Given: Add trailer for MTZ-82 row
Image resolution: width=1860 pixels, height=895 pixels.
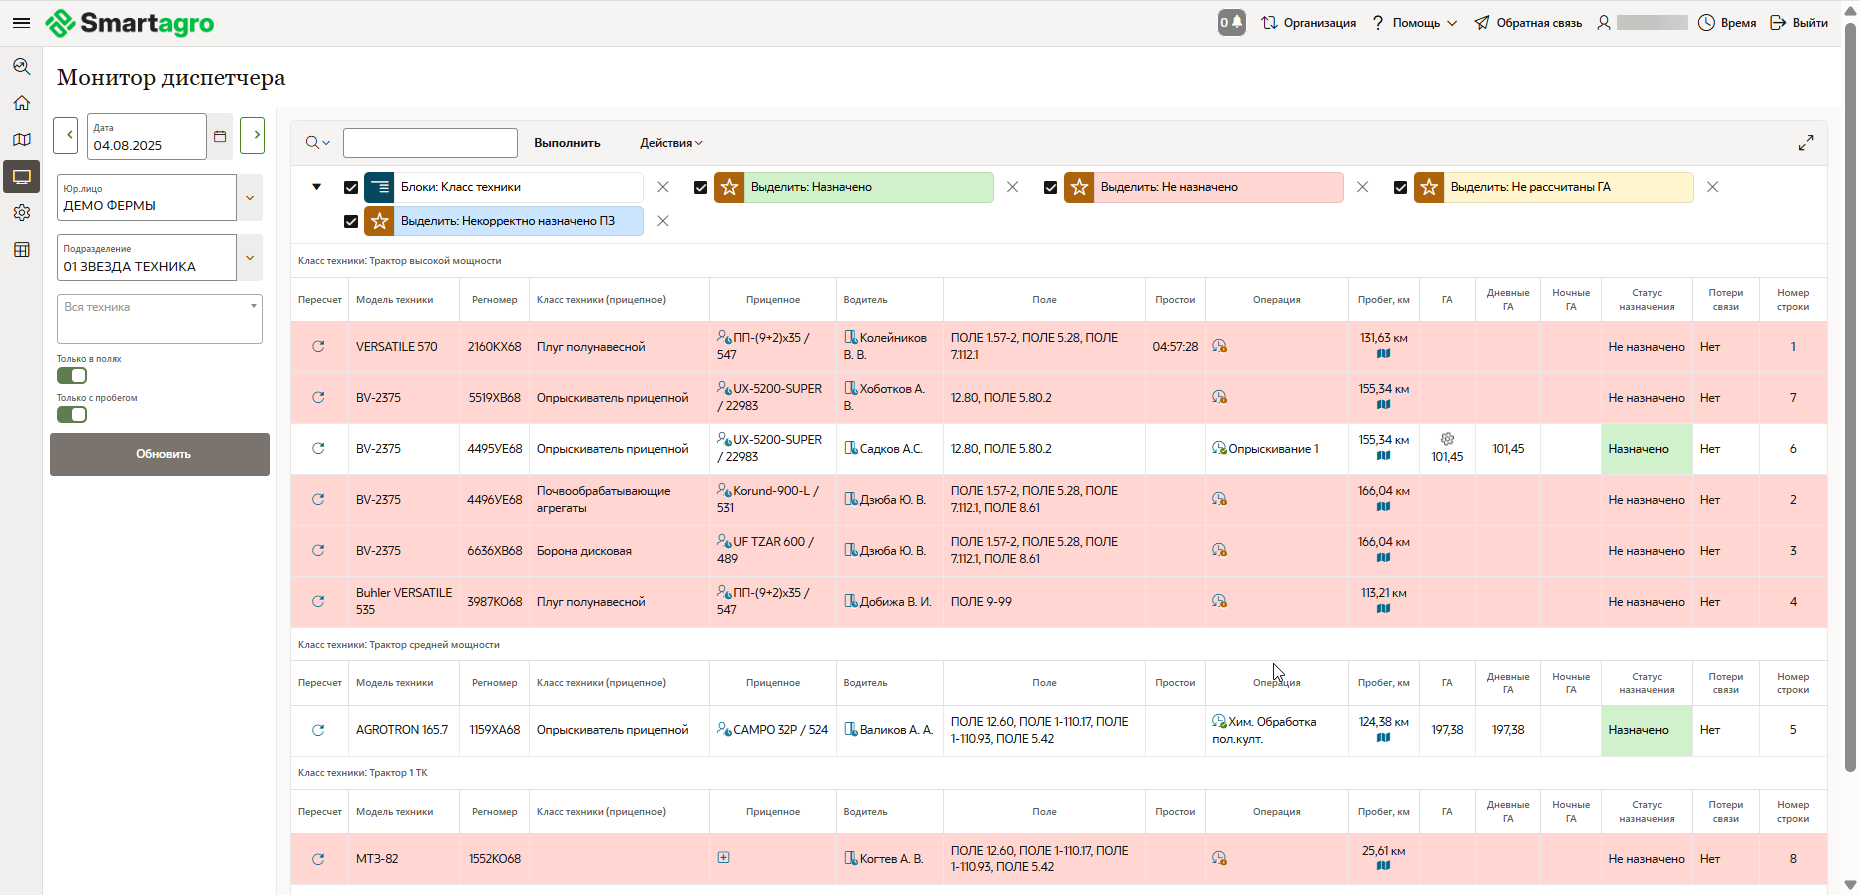Looking at the screenshot, I should (723, 858).
